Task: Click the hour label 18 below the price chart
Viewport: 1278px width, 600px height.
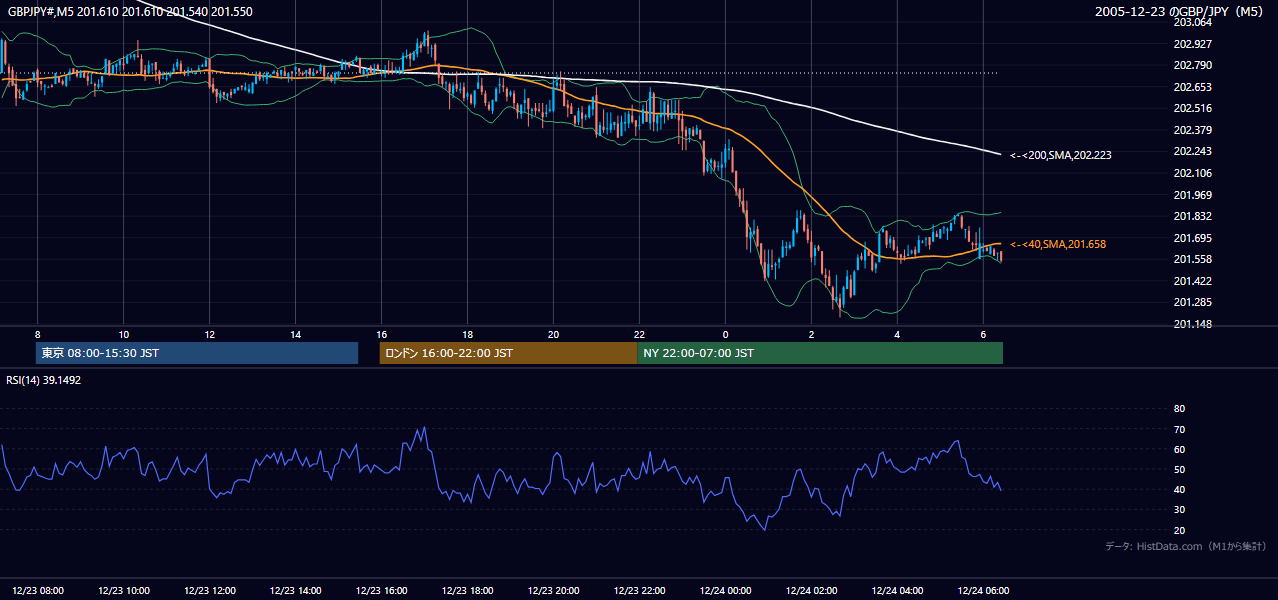Action: click(467, 334)
